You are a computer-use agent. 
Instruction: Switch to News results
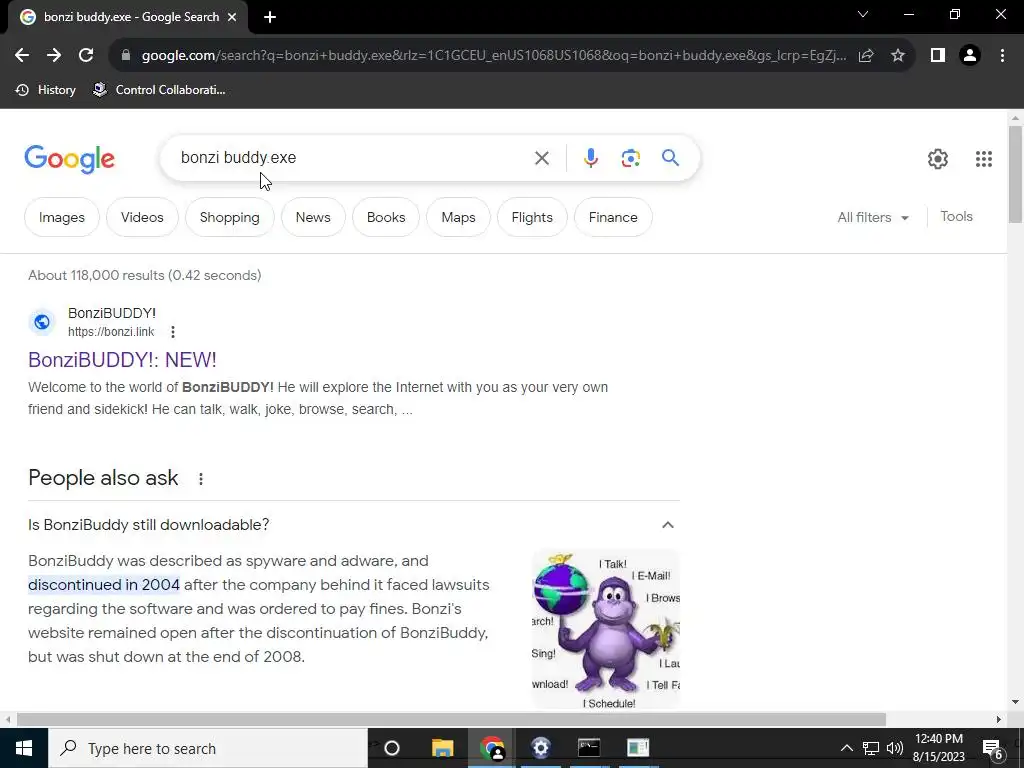313,217
